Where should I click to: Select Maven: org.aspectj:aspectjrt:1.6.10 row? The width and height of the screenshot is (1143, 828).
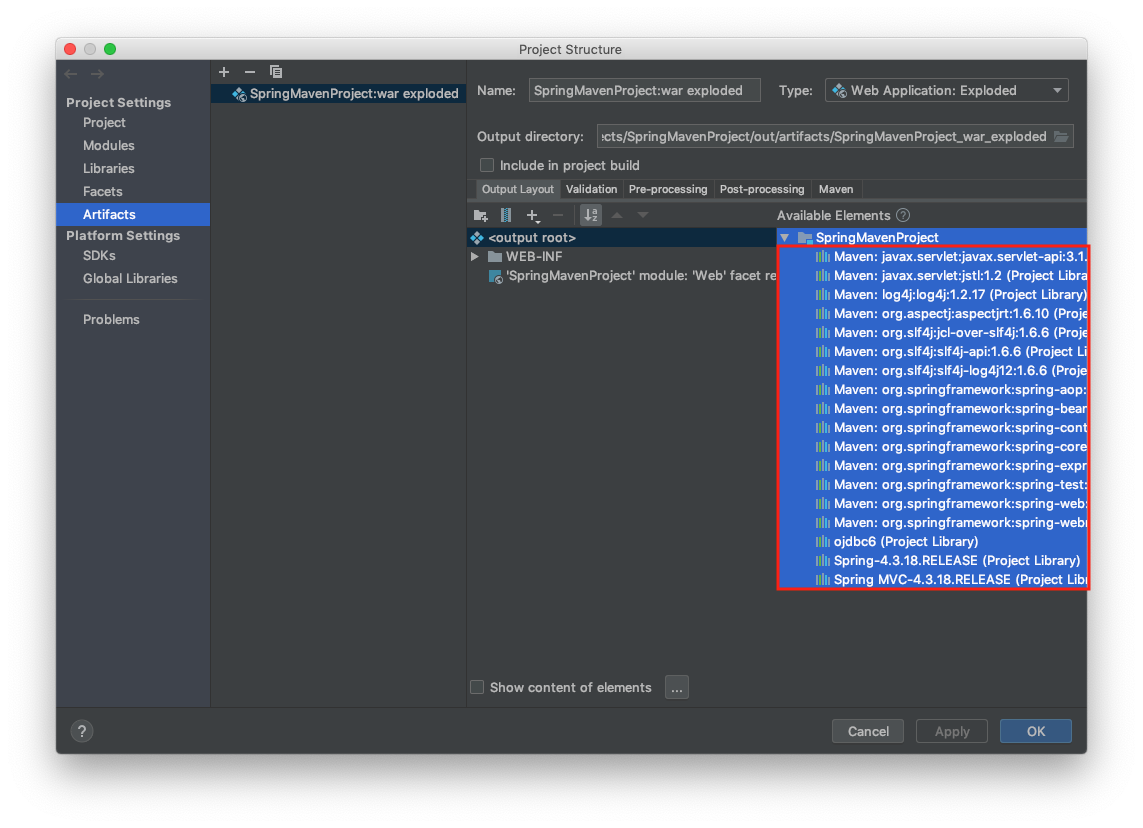[933, 313]
